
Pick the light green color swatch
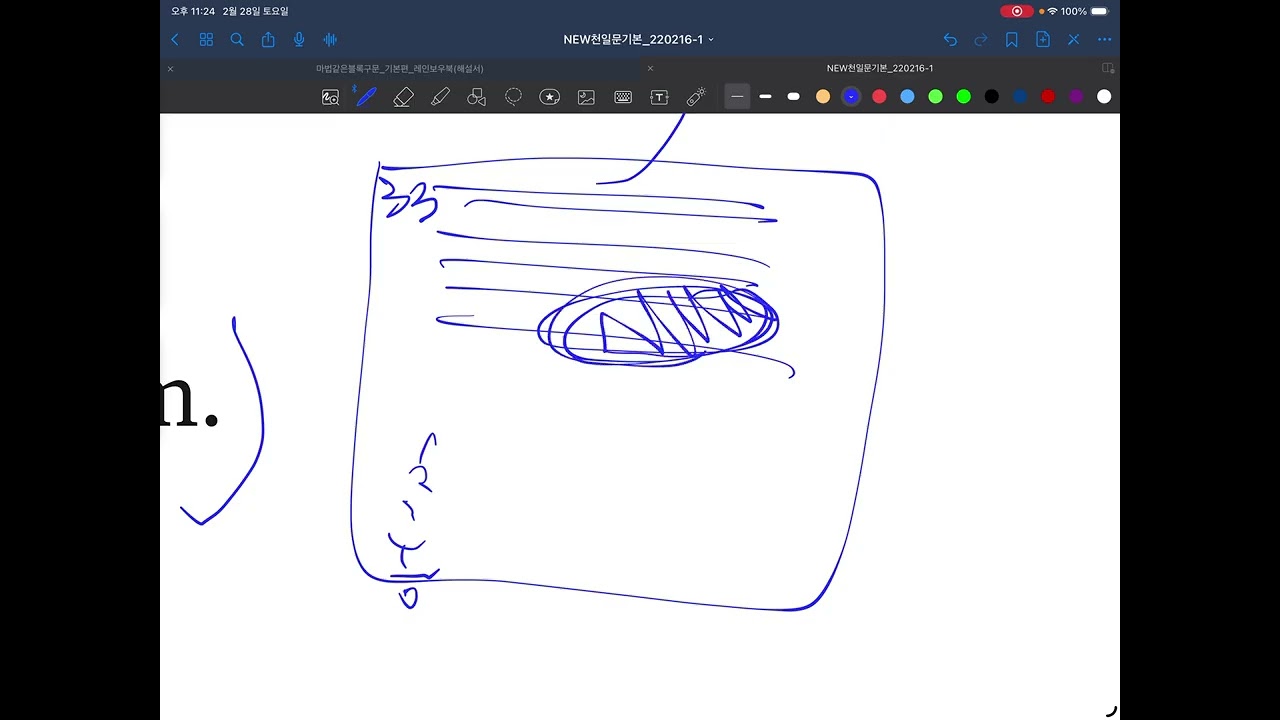(935, 97)
